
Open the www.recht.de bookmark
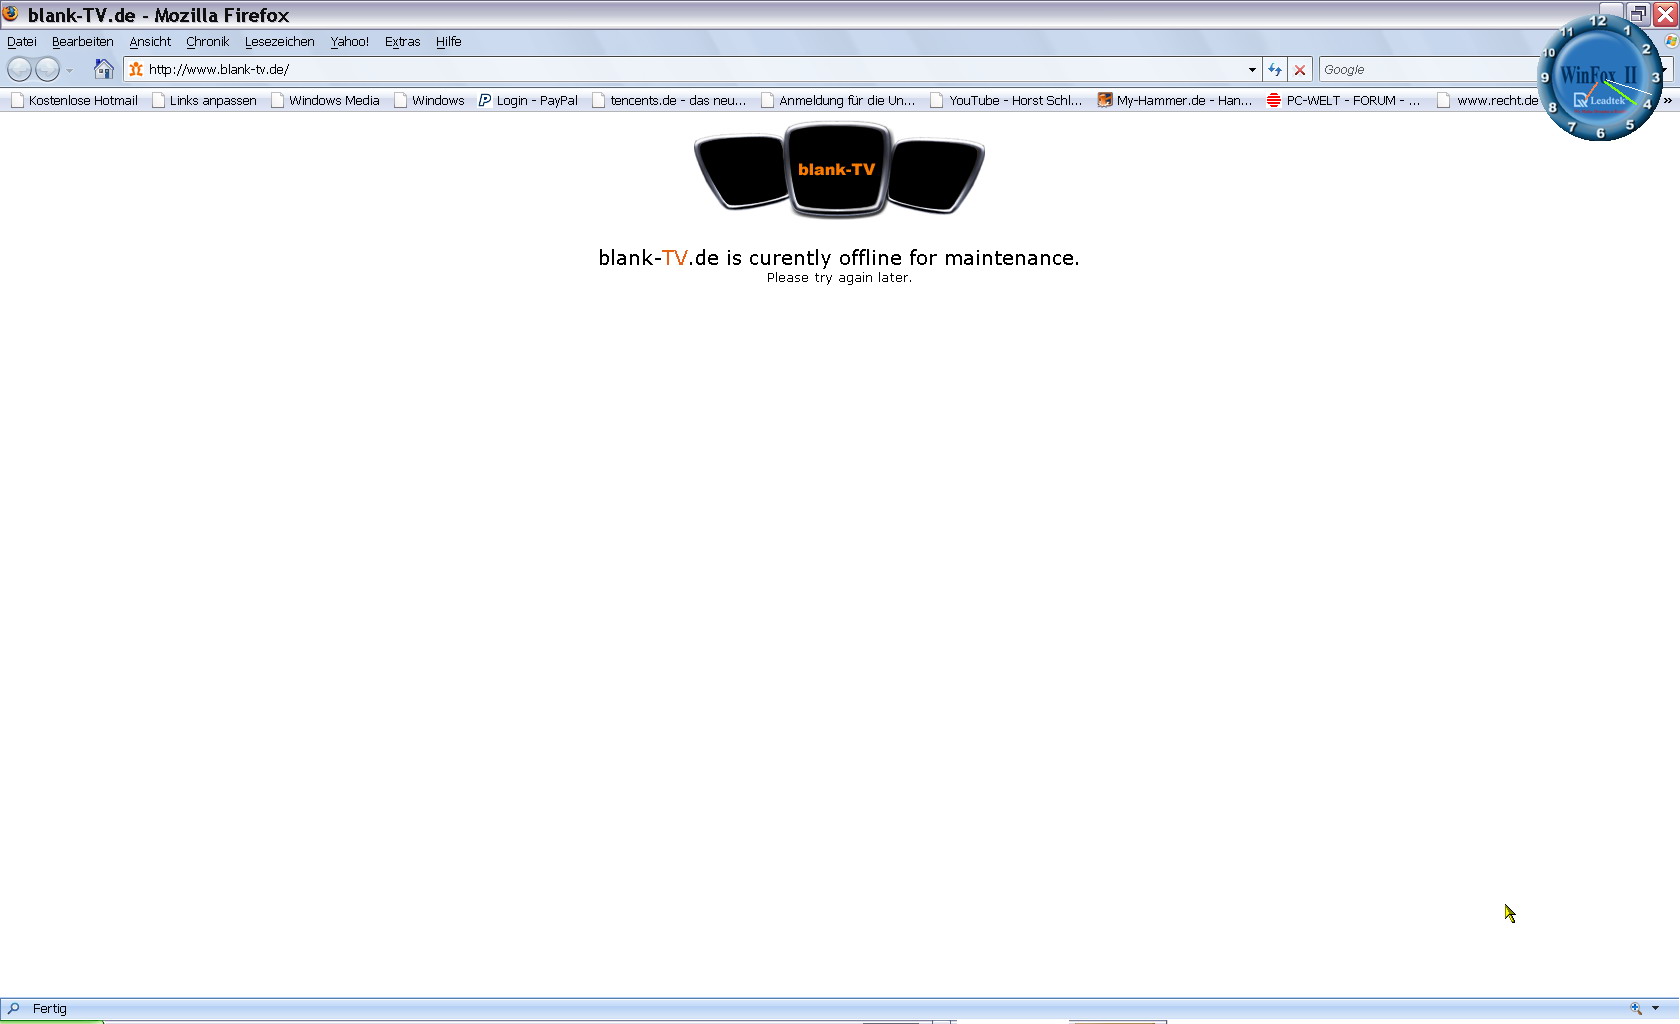point(1488,100)
